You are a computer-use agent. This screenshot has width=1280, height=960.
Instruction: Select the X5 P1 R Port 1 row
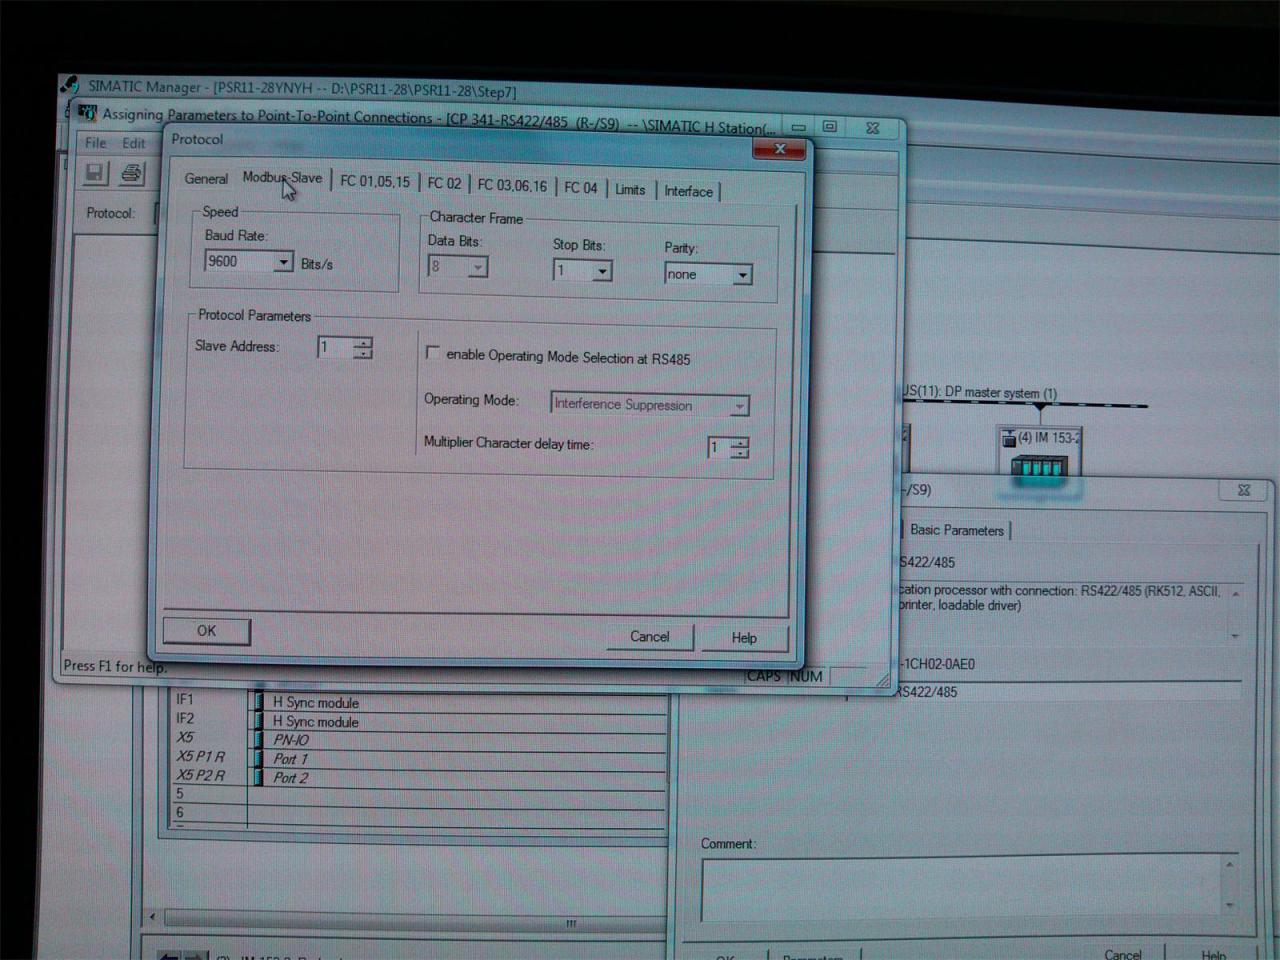click(418, 758)
